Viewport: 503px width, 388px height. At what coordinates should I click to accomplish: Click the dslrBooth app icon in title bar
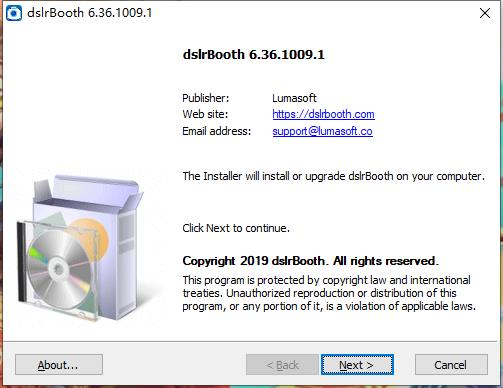point(14,13)
